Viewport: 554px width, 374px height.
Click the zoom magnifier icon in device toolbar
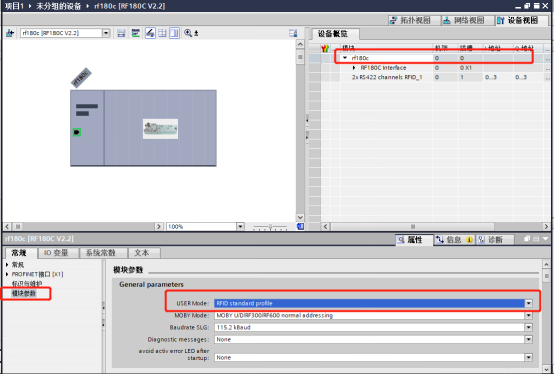point(188,33)
